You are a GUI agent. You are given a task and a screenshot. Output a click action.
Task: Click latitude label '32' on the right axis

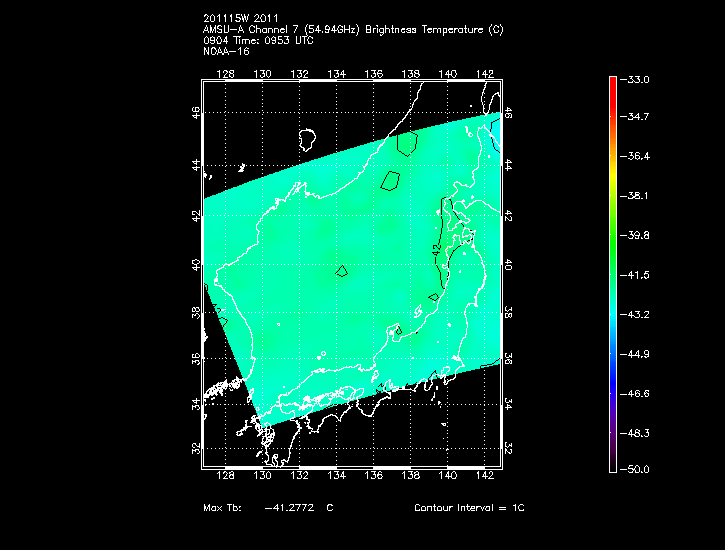click(508, 448)
